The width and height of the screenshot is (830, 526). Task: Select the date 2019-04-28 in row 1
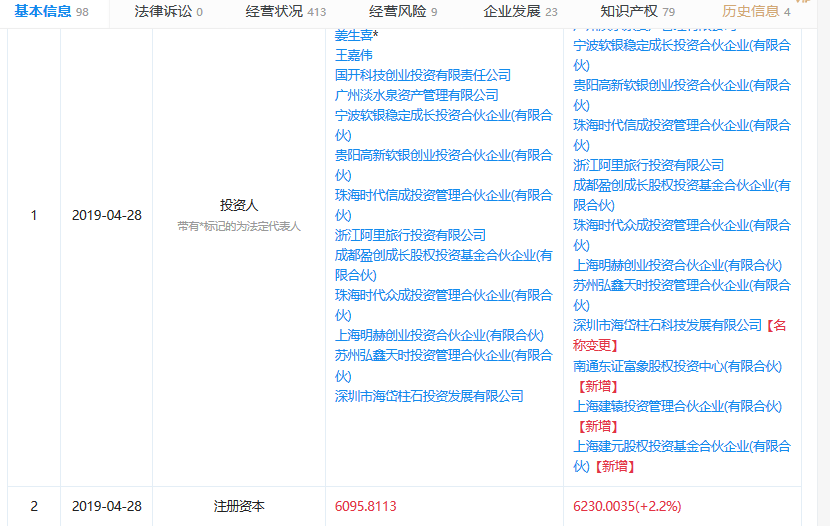107,215
